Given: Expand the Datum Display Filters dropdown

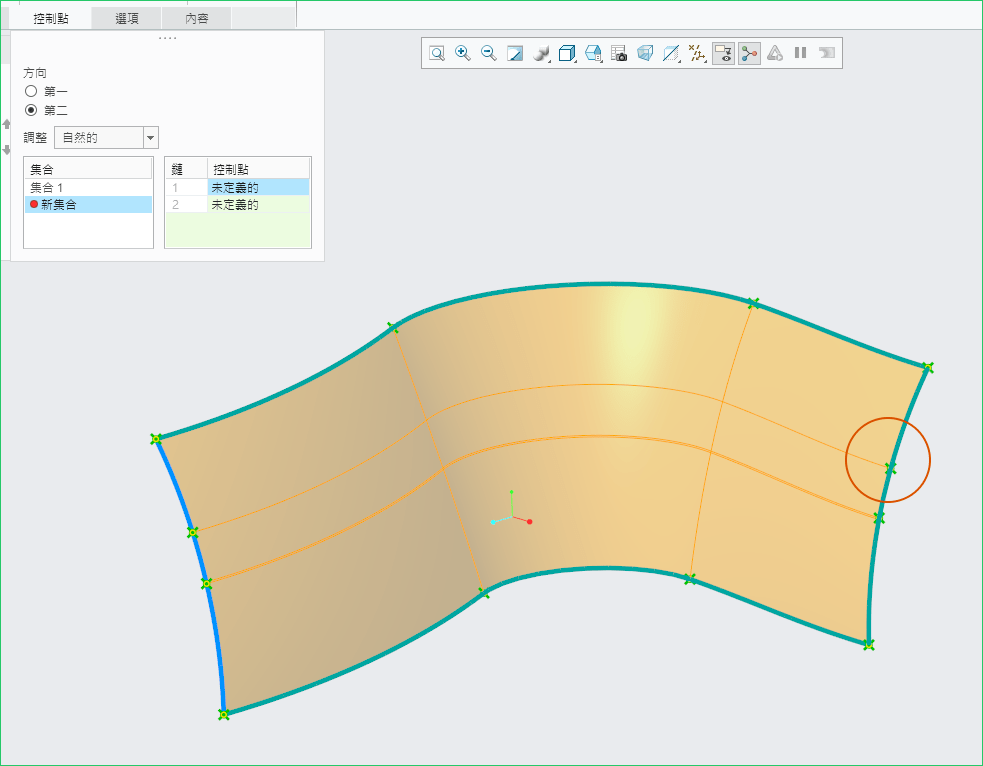Looking at the screenshot, I should pos(698,53).
